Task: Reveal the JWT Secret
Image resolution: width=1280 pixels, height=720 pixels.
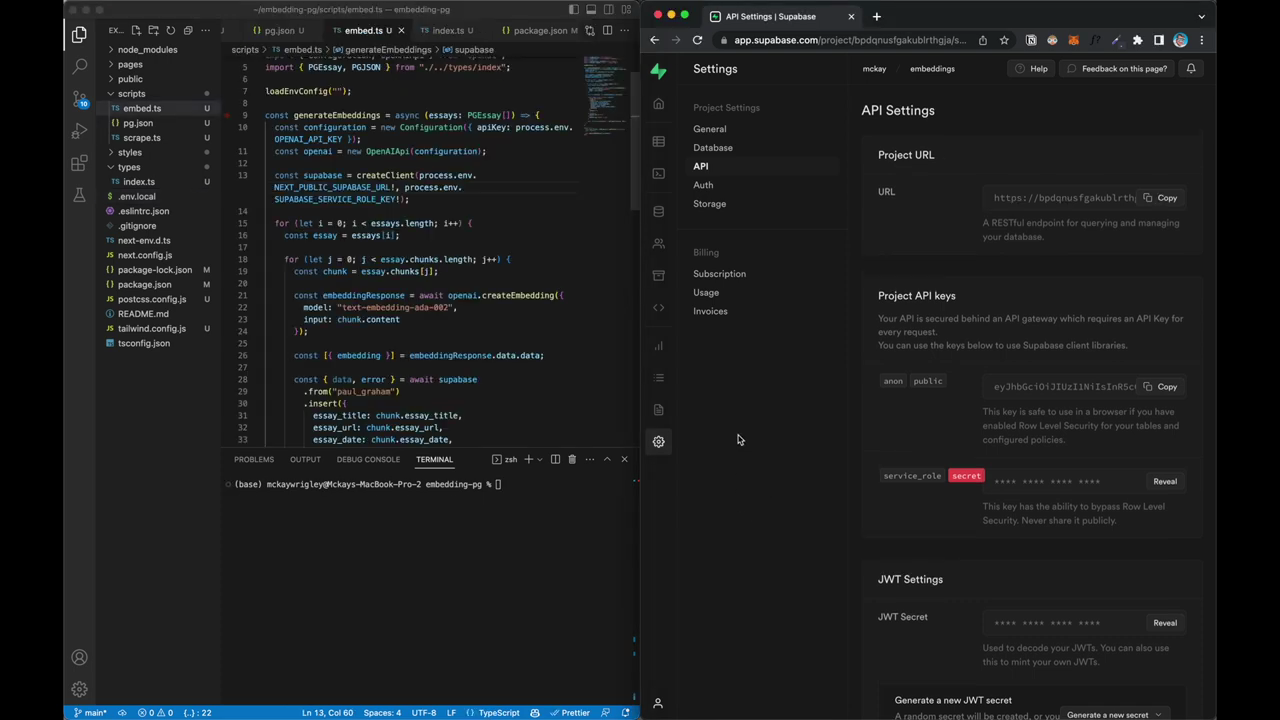Action: pos(1165,623)
